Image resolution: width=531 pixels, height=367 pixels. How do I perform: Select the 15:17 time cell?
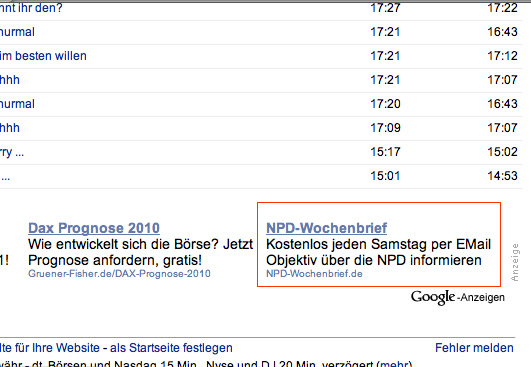pyautogui.click(x=385, y=152)
